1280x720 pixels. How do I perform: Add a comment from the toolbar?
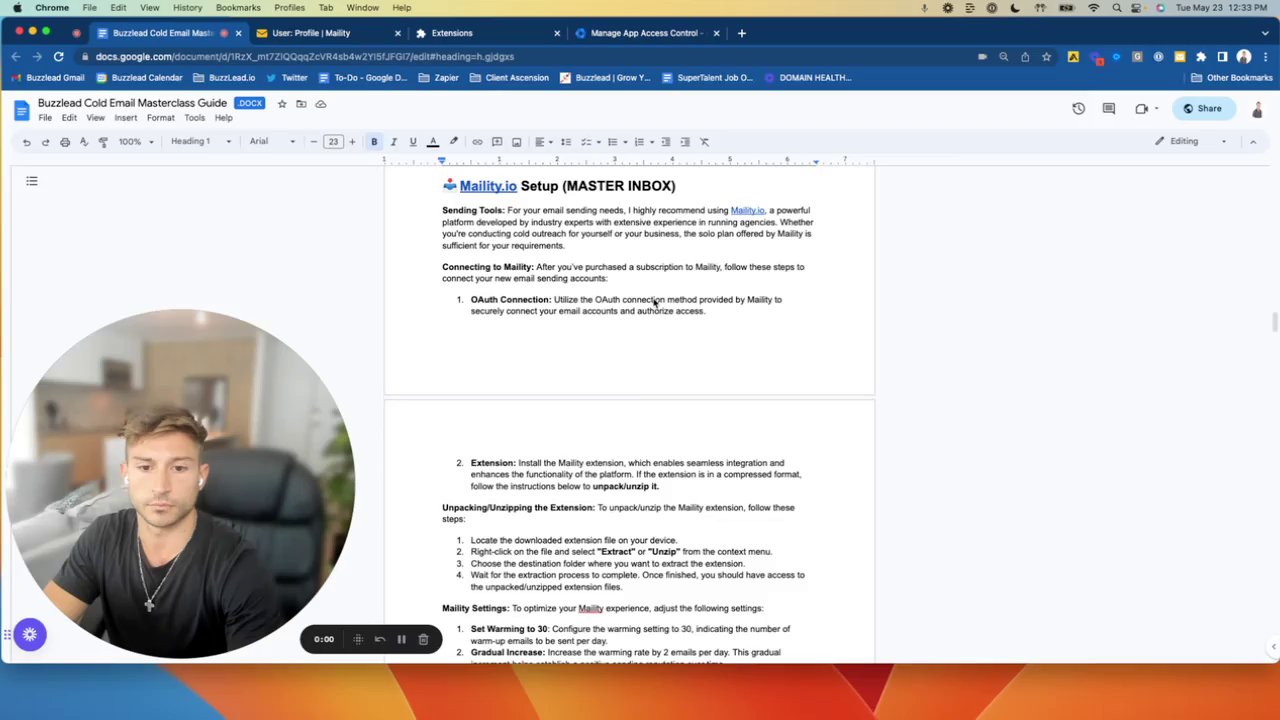click(x=497, y=142)
